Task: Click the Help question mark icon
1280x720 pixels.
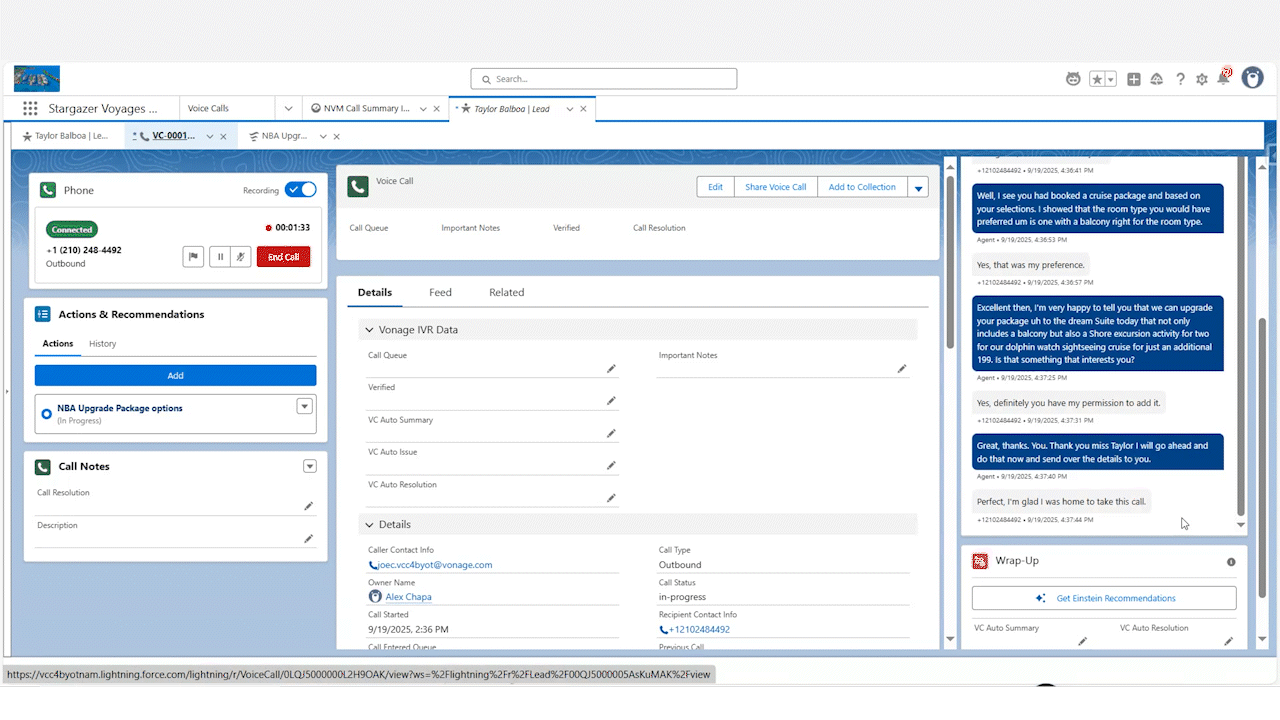Action: pyautogui.click(x=1180, y=78)
